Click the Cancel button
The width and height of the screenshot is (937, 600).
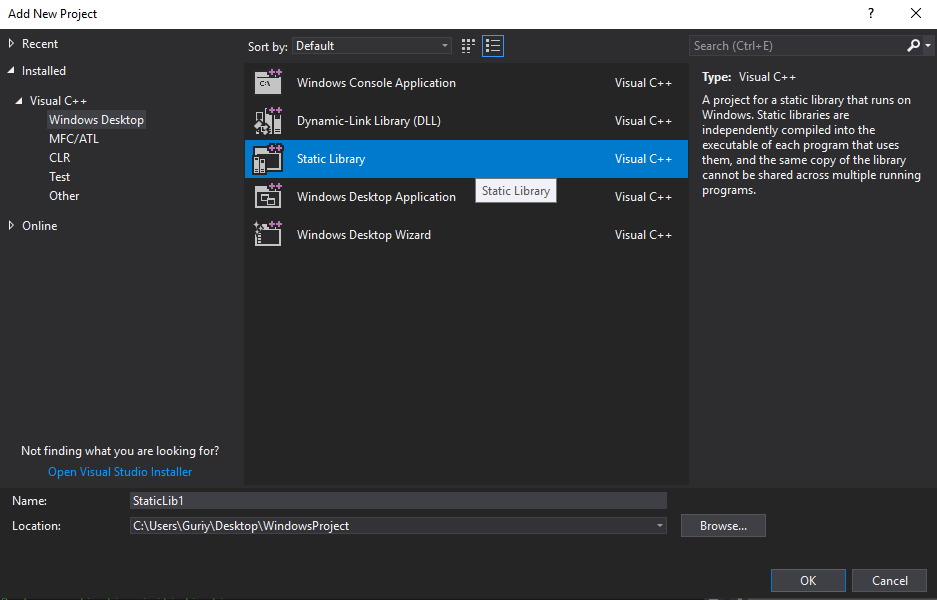(x=889, y=580)
